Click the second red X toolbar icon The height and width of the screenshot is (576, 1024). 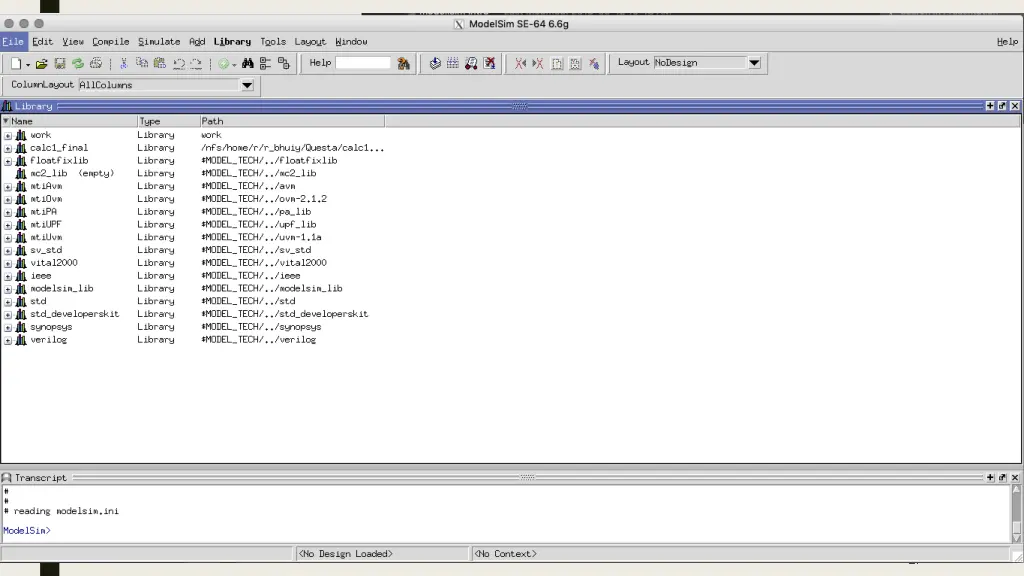point(538,63)
